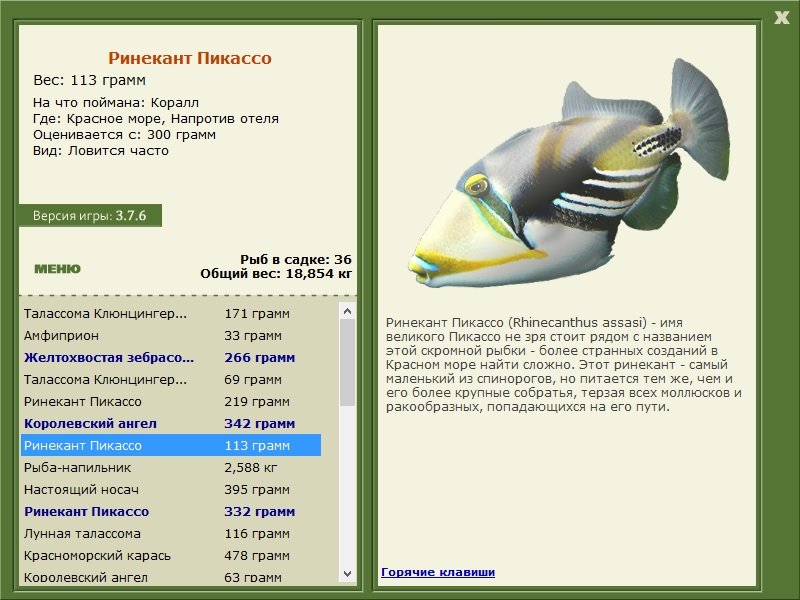Click the fish list scroll down arrow
The height and width of the screenshot is (600, 800).
347,574
